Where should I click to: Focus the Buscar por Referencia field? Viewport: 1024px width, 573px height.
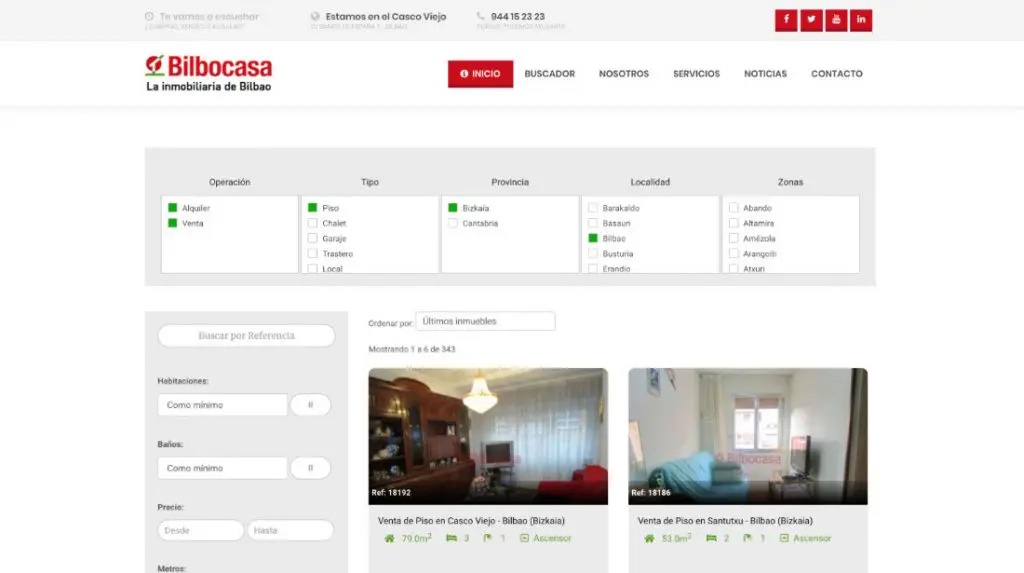(246, 336)
